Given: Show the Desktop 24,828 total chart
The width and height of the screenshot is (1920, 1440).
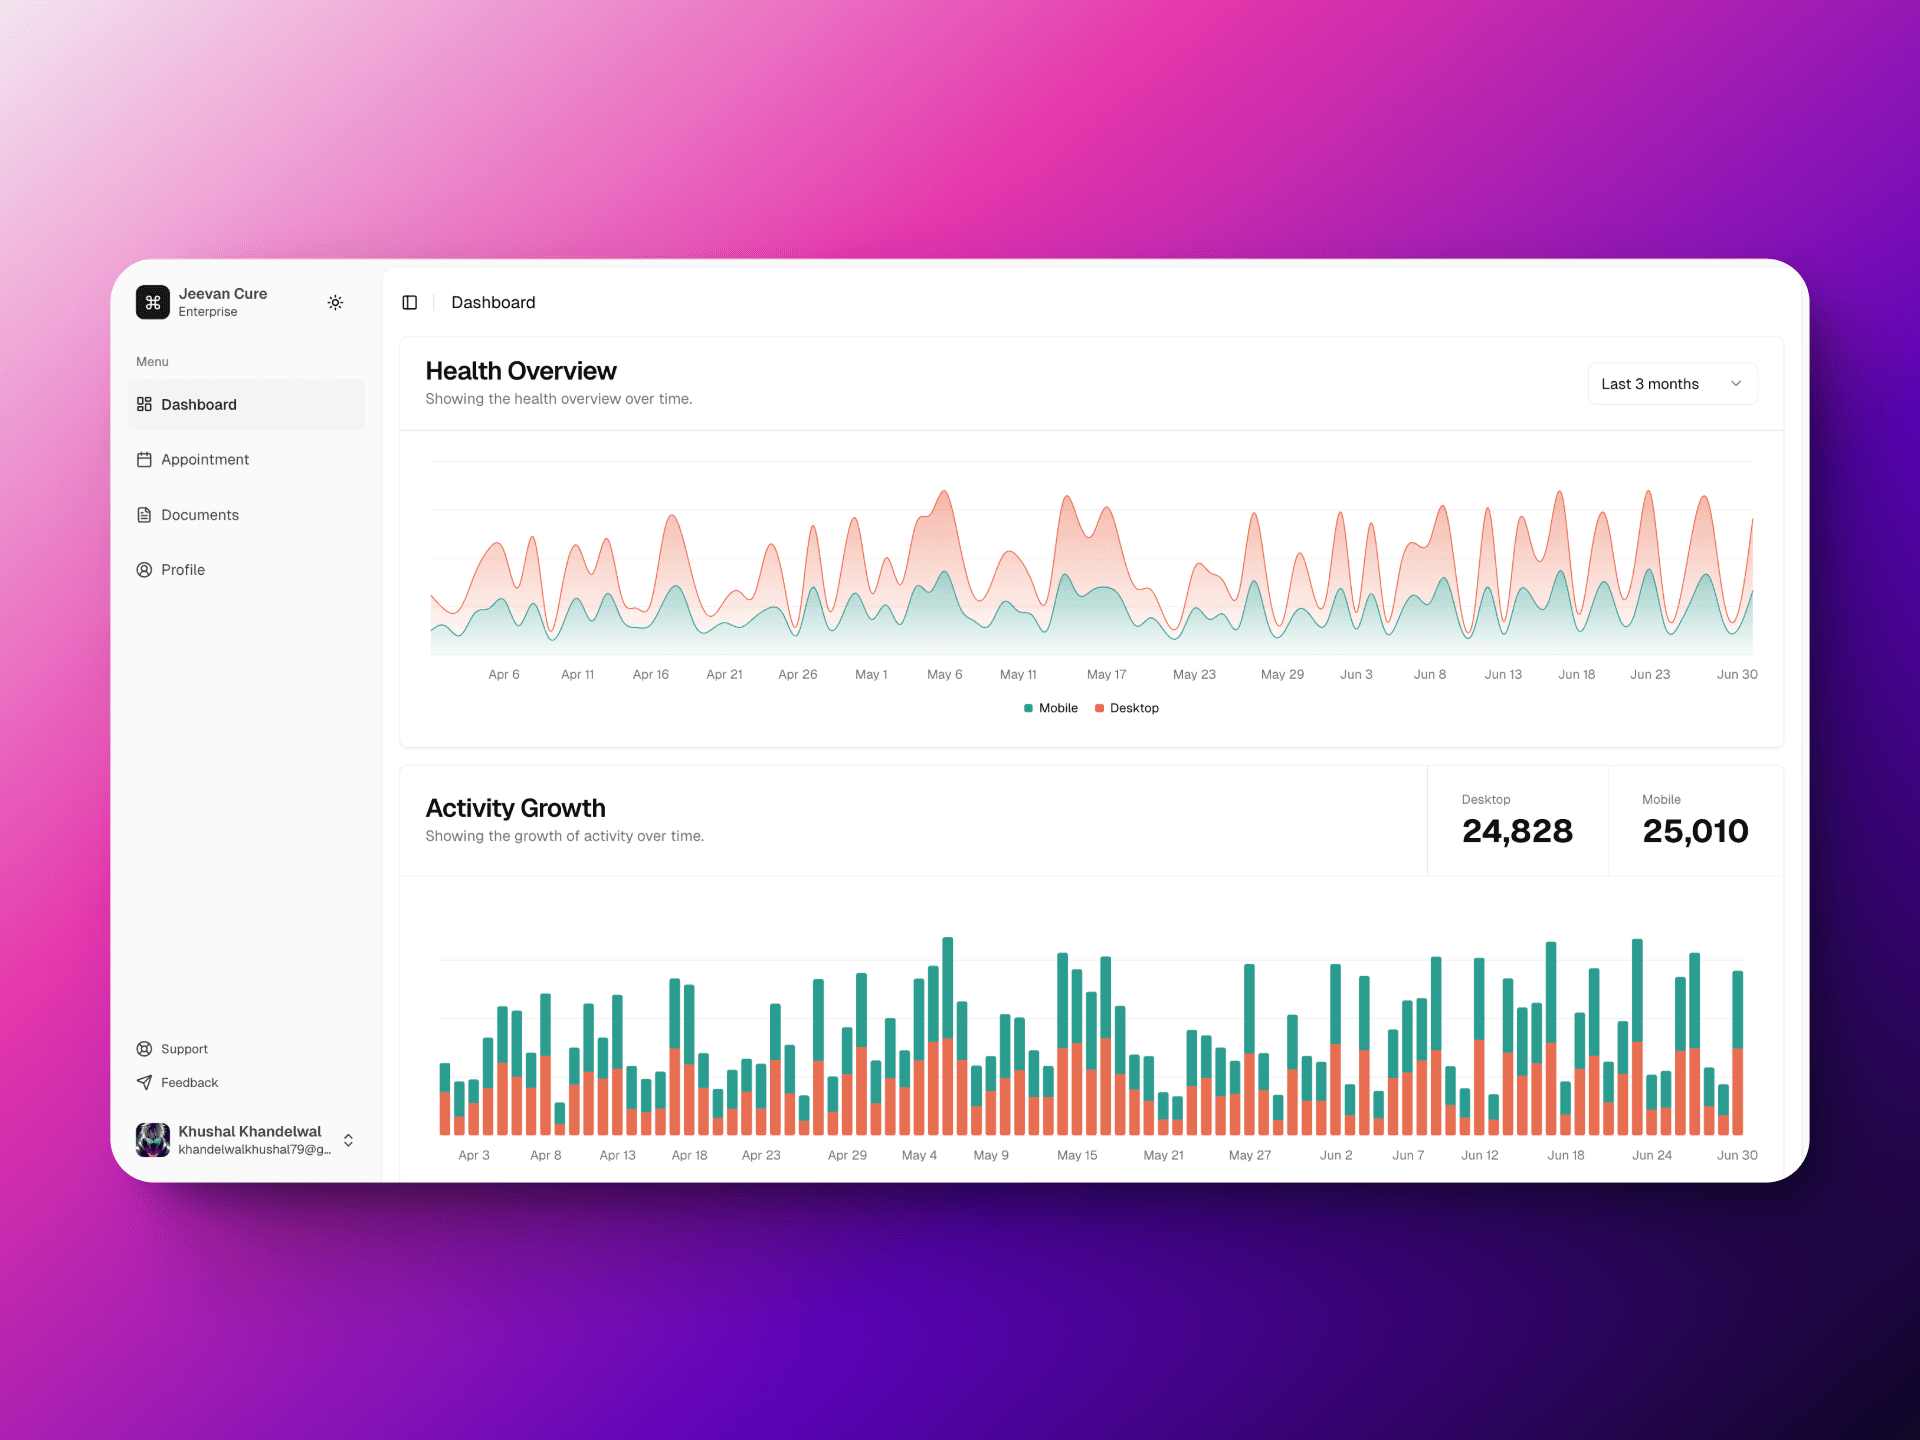Looking at the screenshot, I should point(1516,821).
